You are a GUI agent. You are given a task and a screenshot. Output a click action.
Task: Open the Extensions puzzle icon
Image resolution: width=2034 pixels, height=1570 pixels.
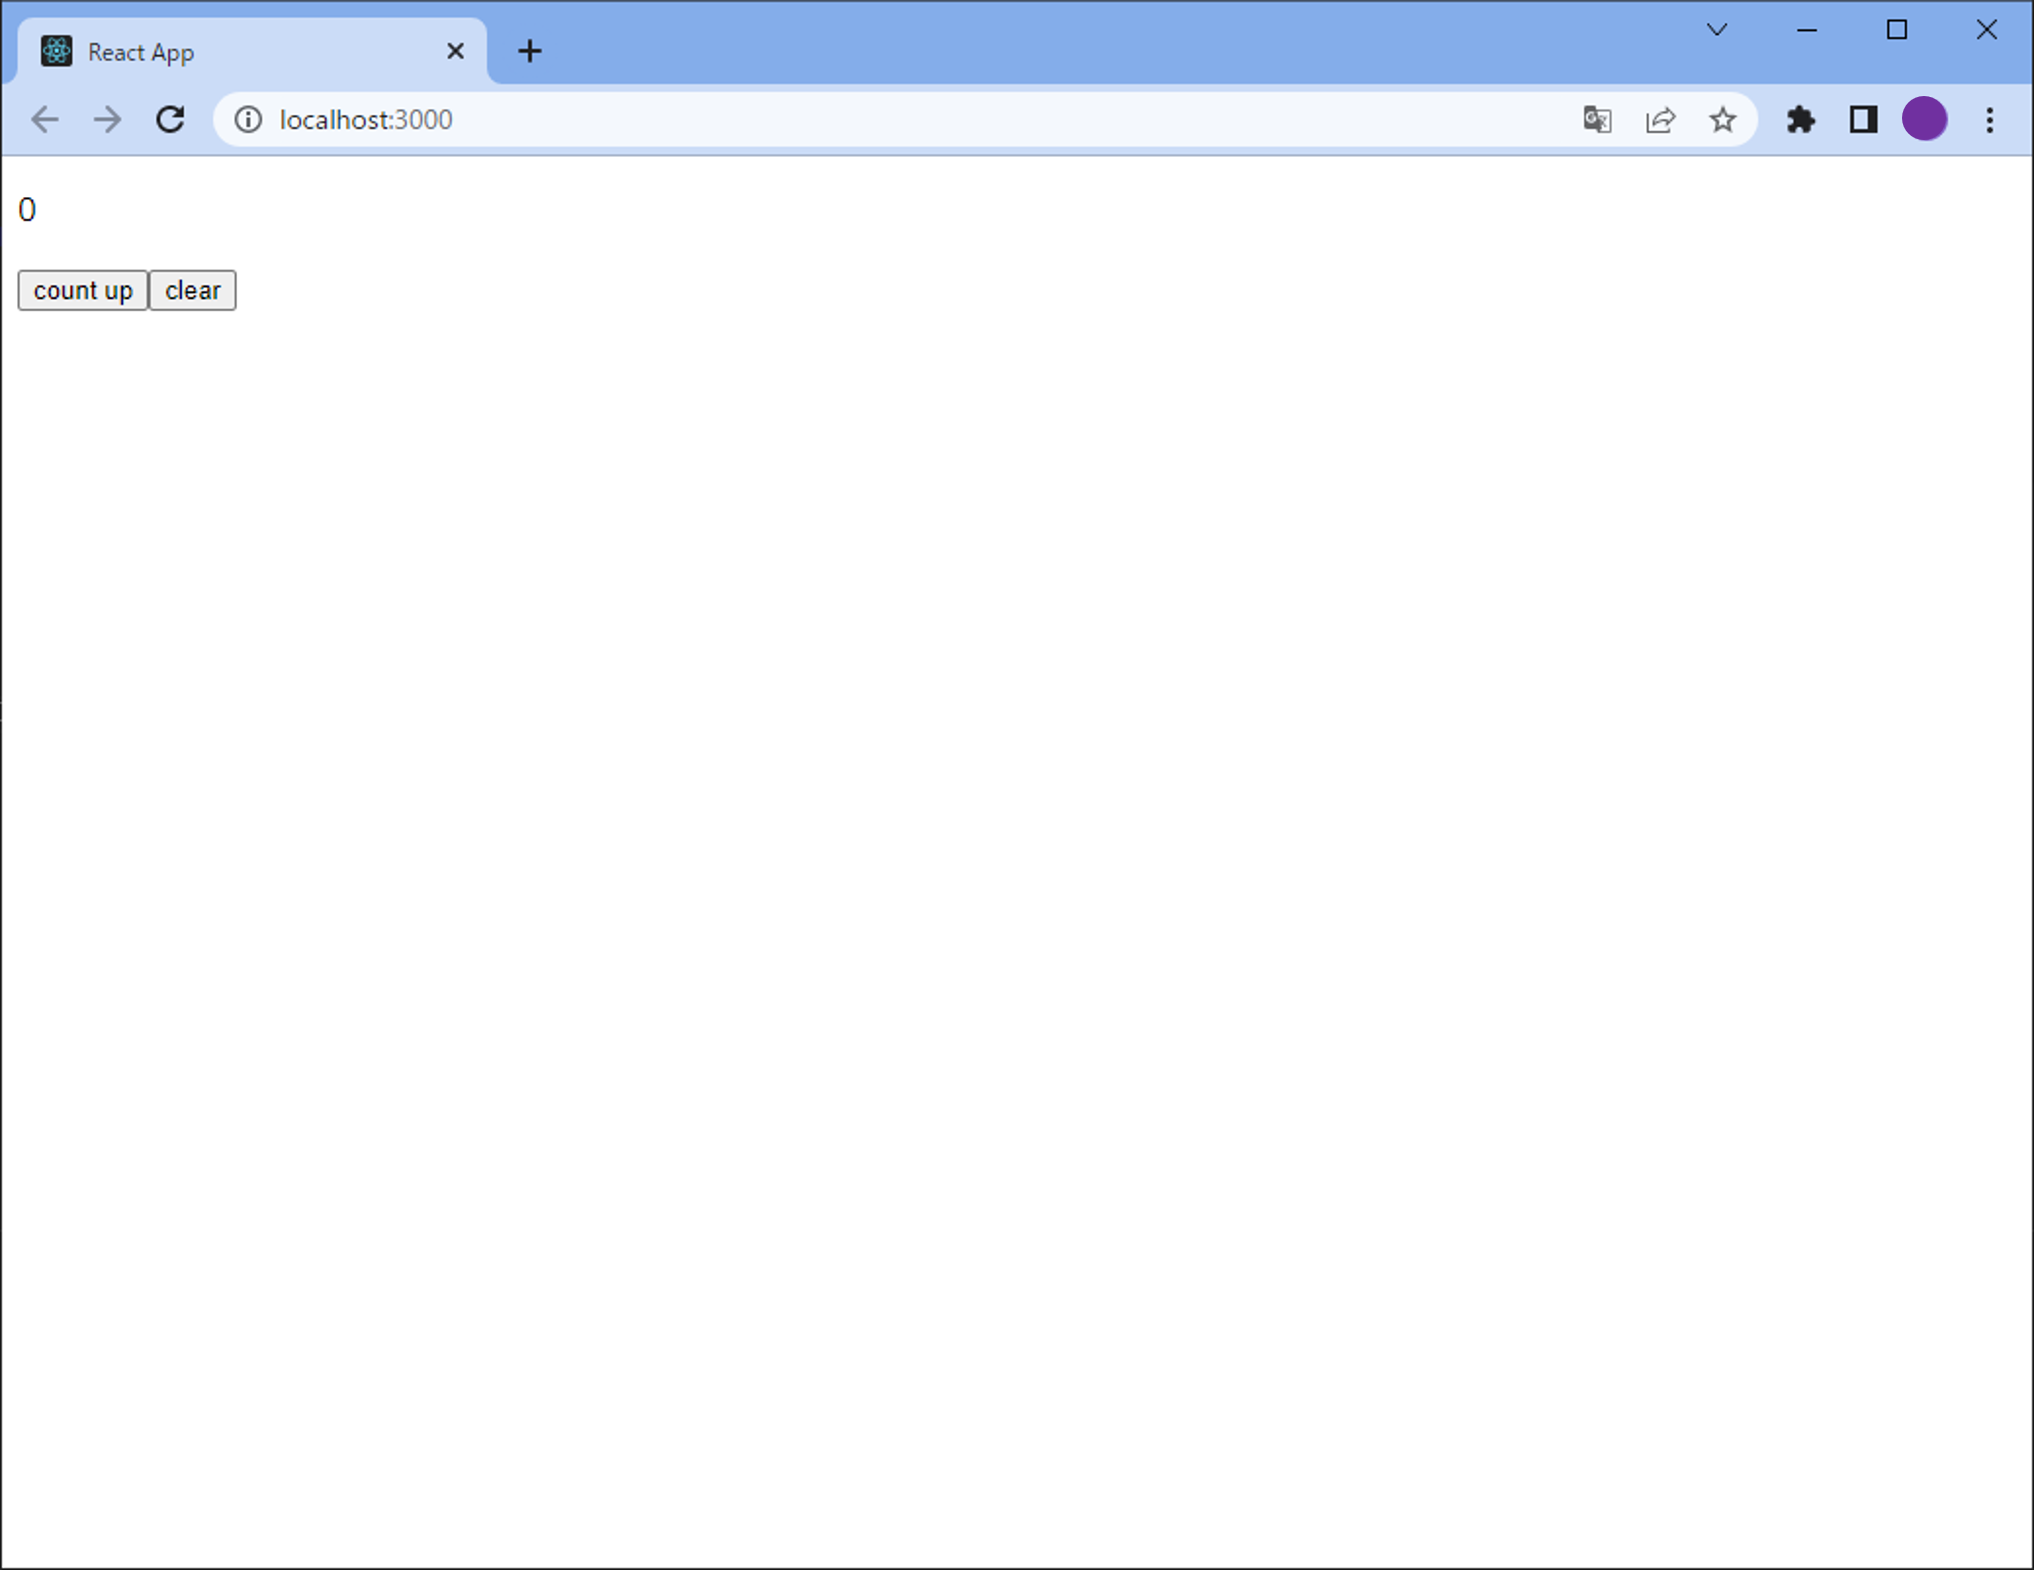(x=1801, y=120)
